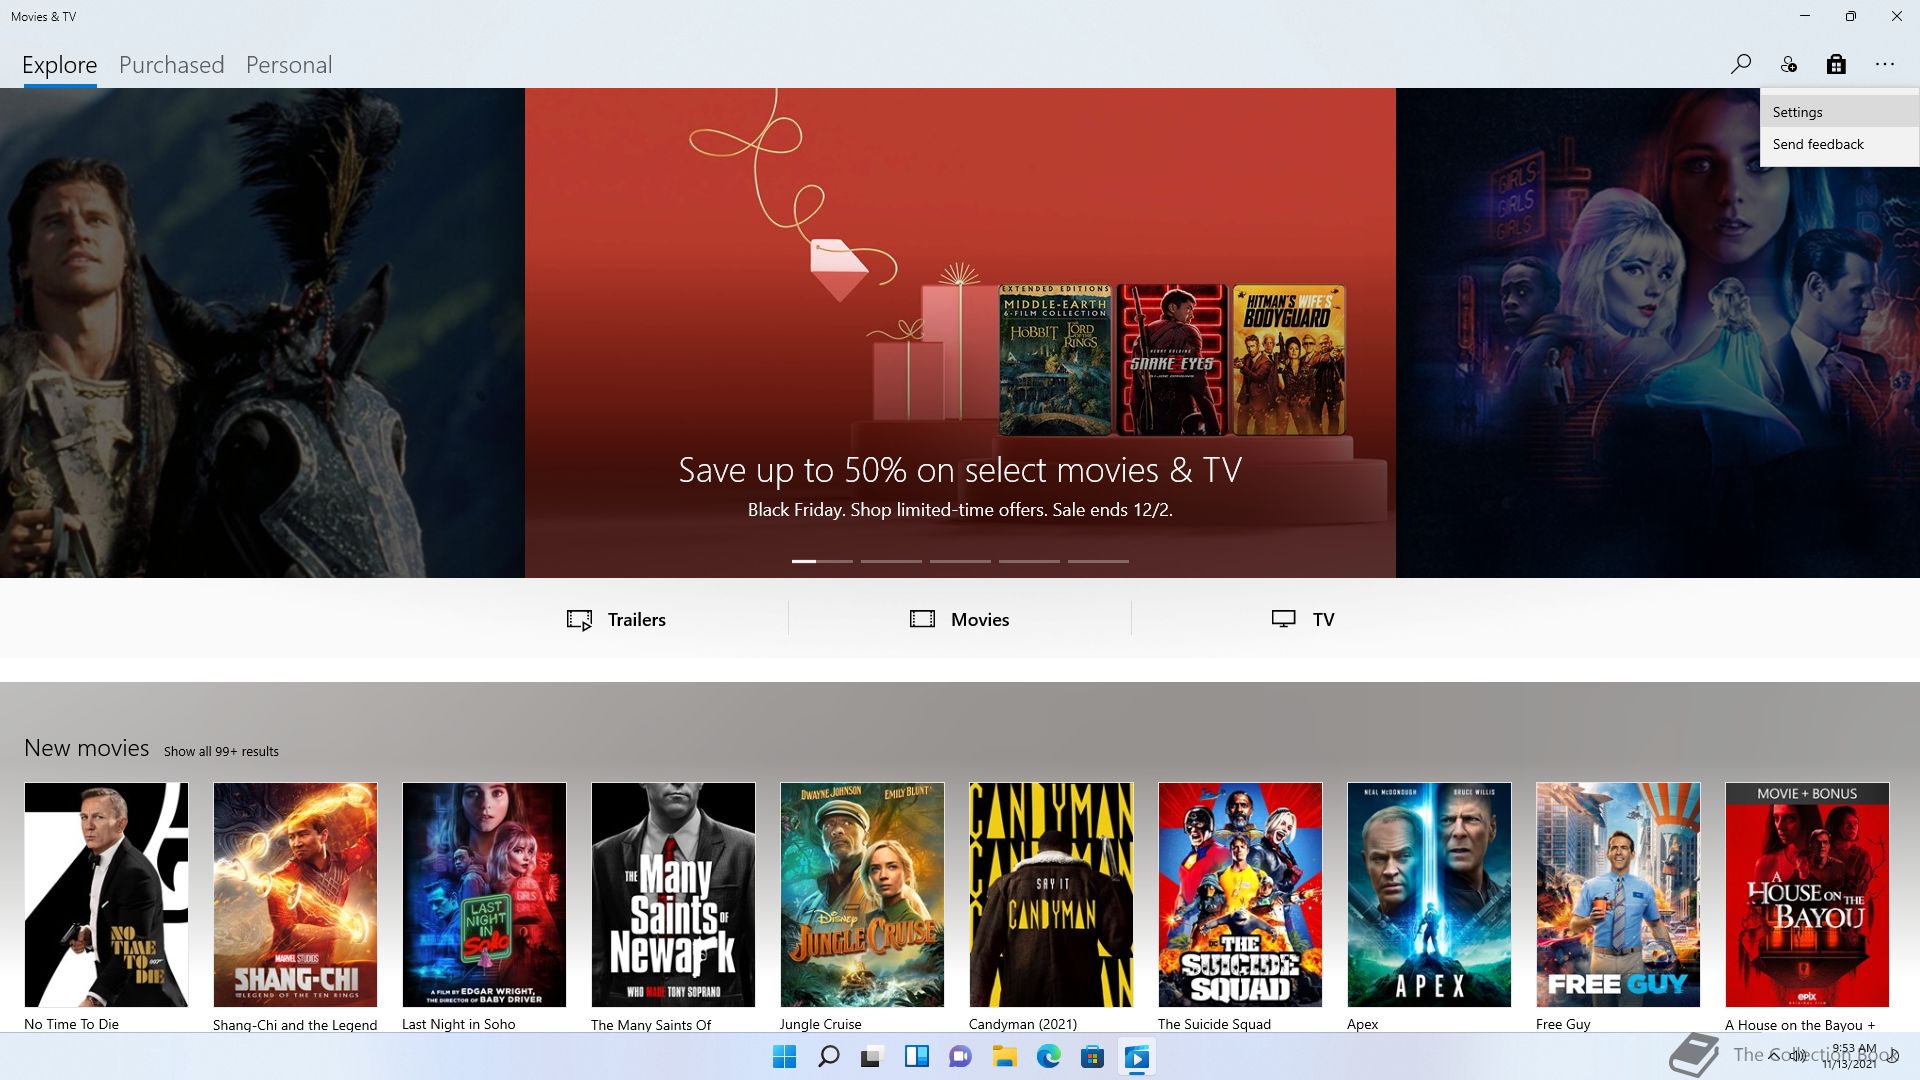Click the Free Guy title text
The width and height of the screenshot is (1920, 1080).
(1563, 1024)
